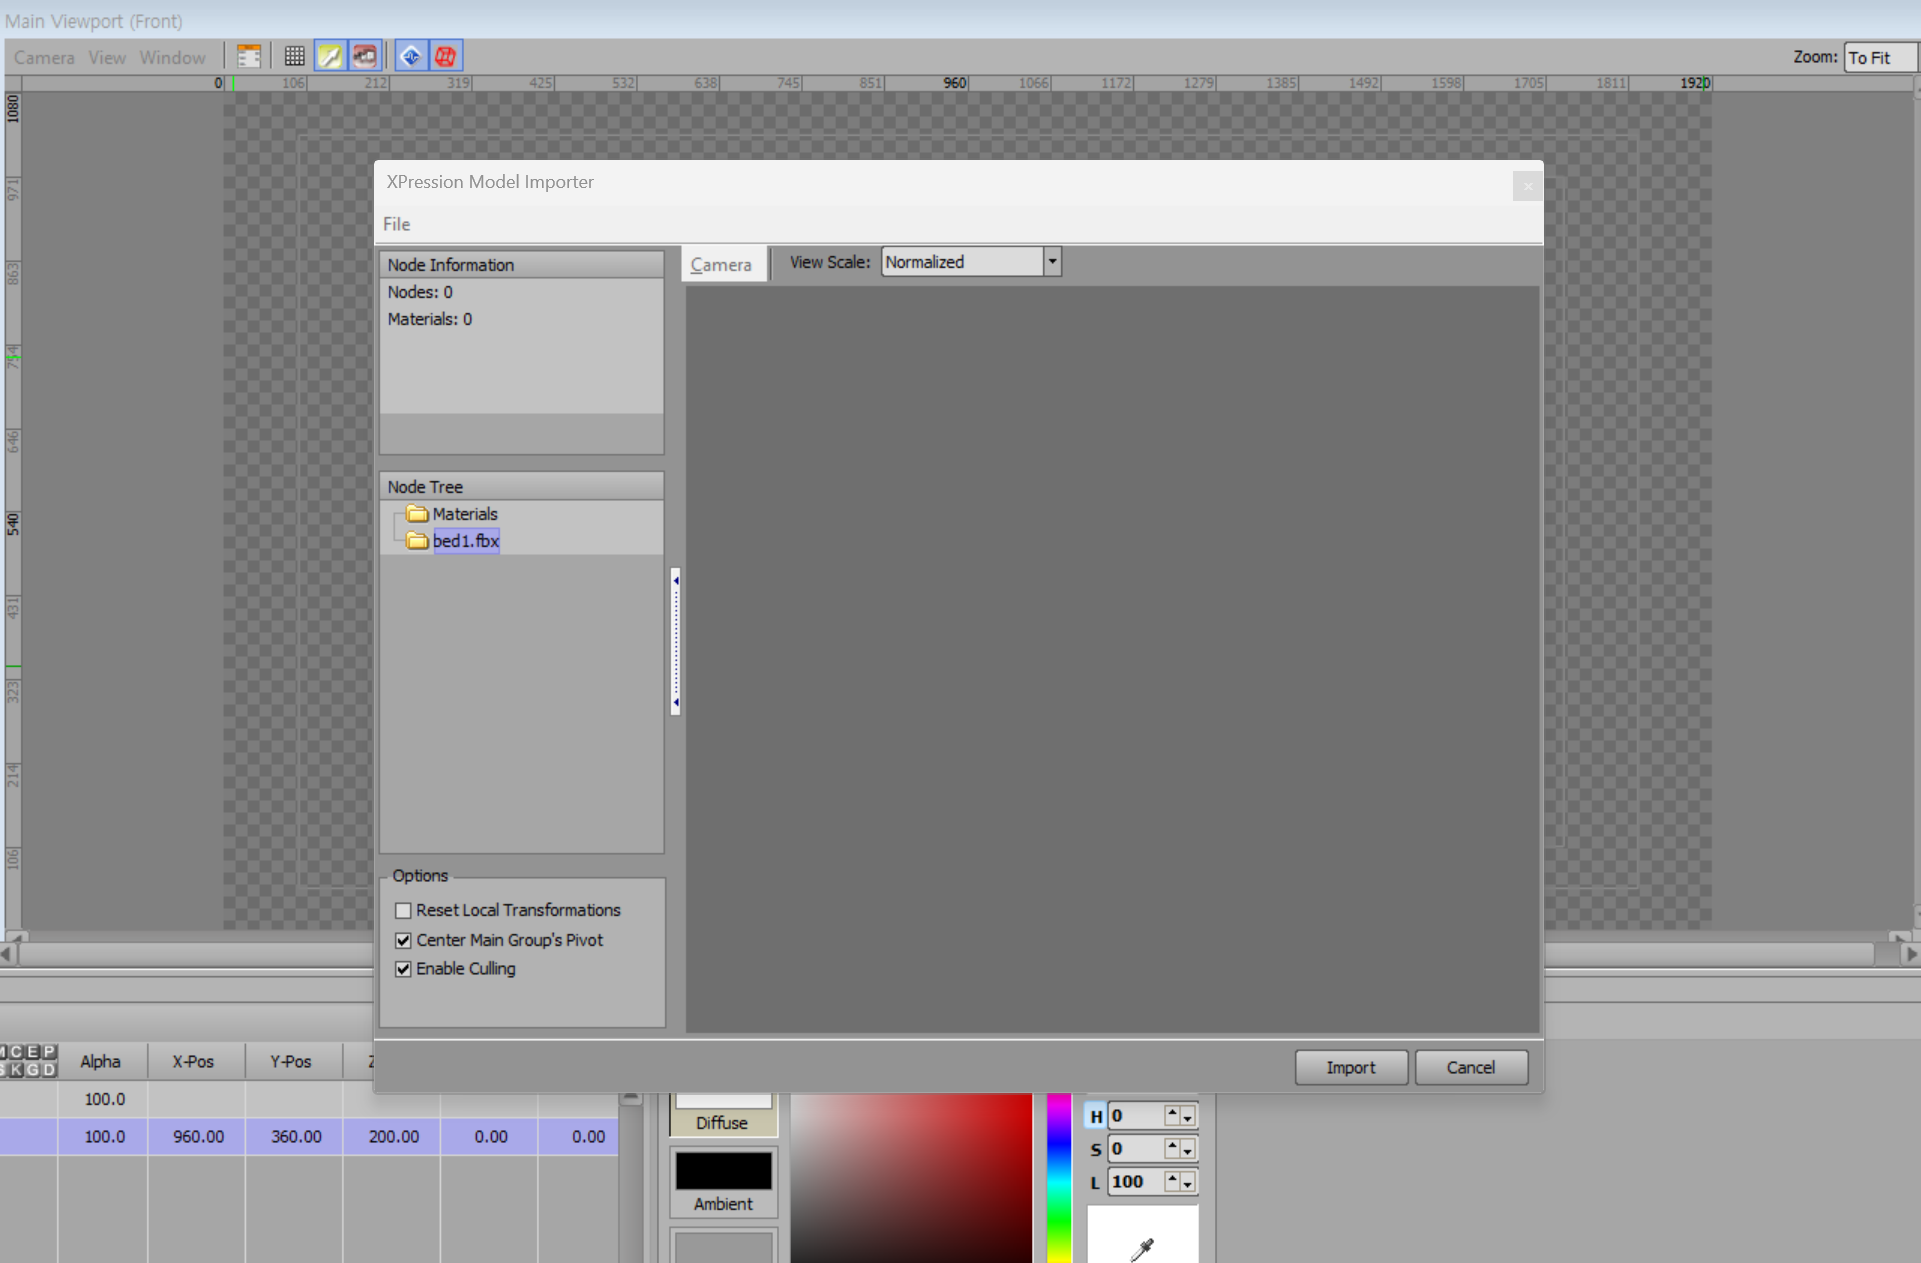
Task: Click the Materials folder icon in Node Tree
Action: pyautogui.click(x=417, y=514)
